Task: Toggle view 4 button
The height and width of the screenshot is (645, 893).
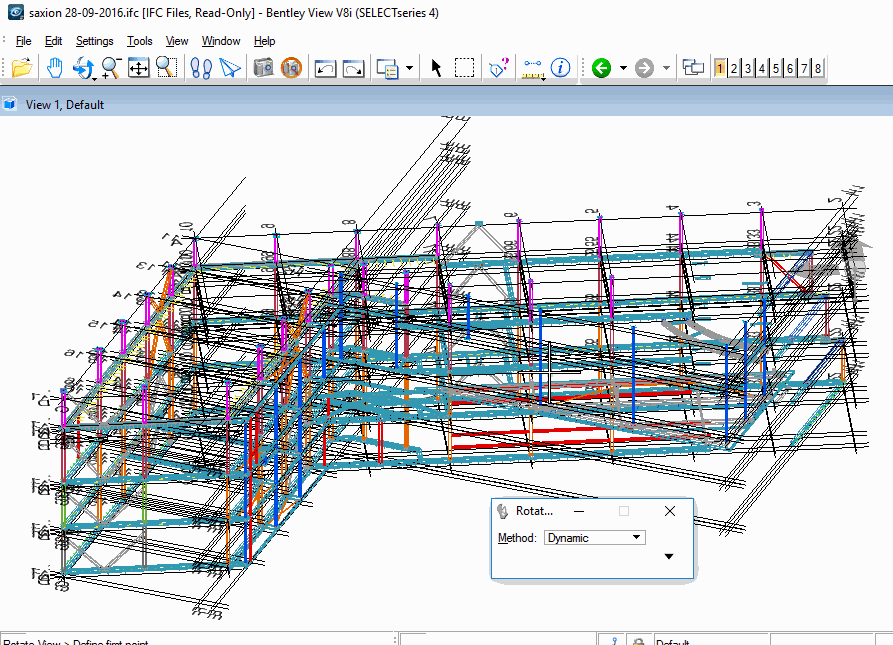Action: (762, 68)
